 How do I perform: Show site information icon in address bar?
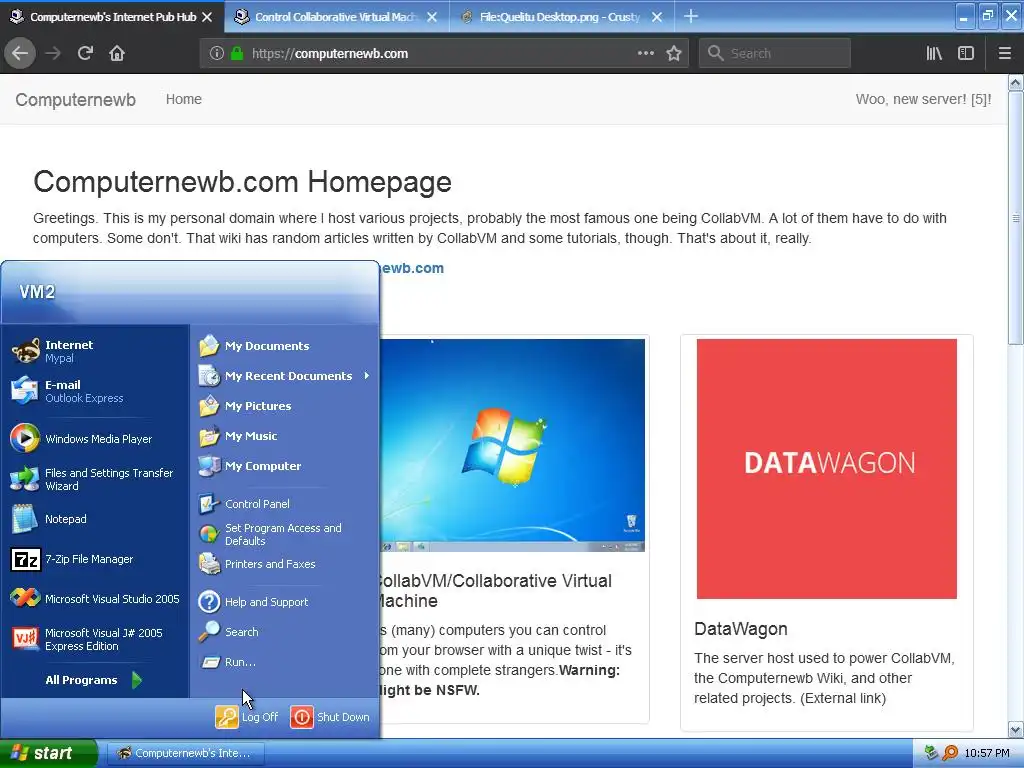pos(216,54)
